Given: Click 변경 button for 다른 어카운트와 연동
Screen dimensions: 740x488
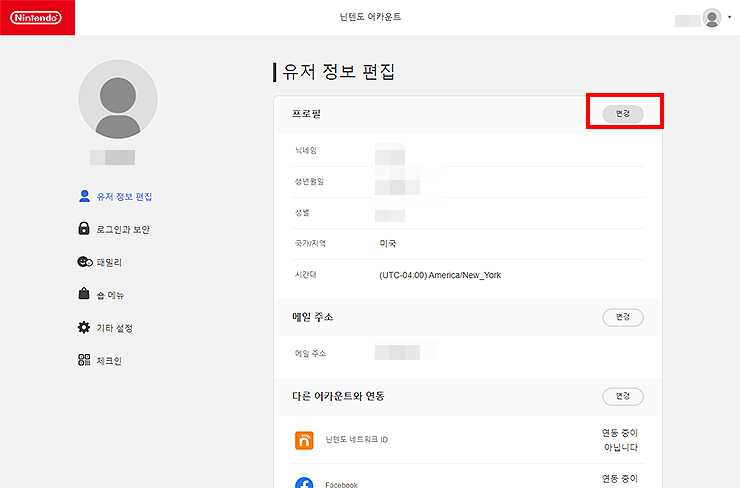Looking at the screenshot, I should click(623, 396).
